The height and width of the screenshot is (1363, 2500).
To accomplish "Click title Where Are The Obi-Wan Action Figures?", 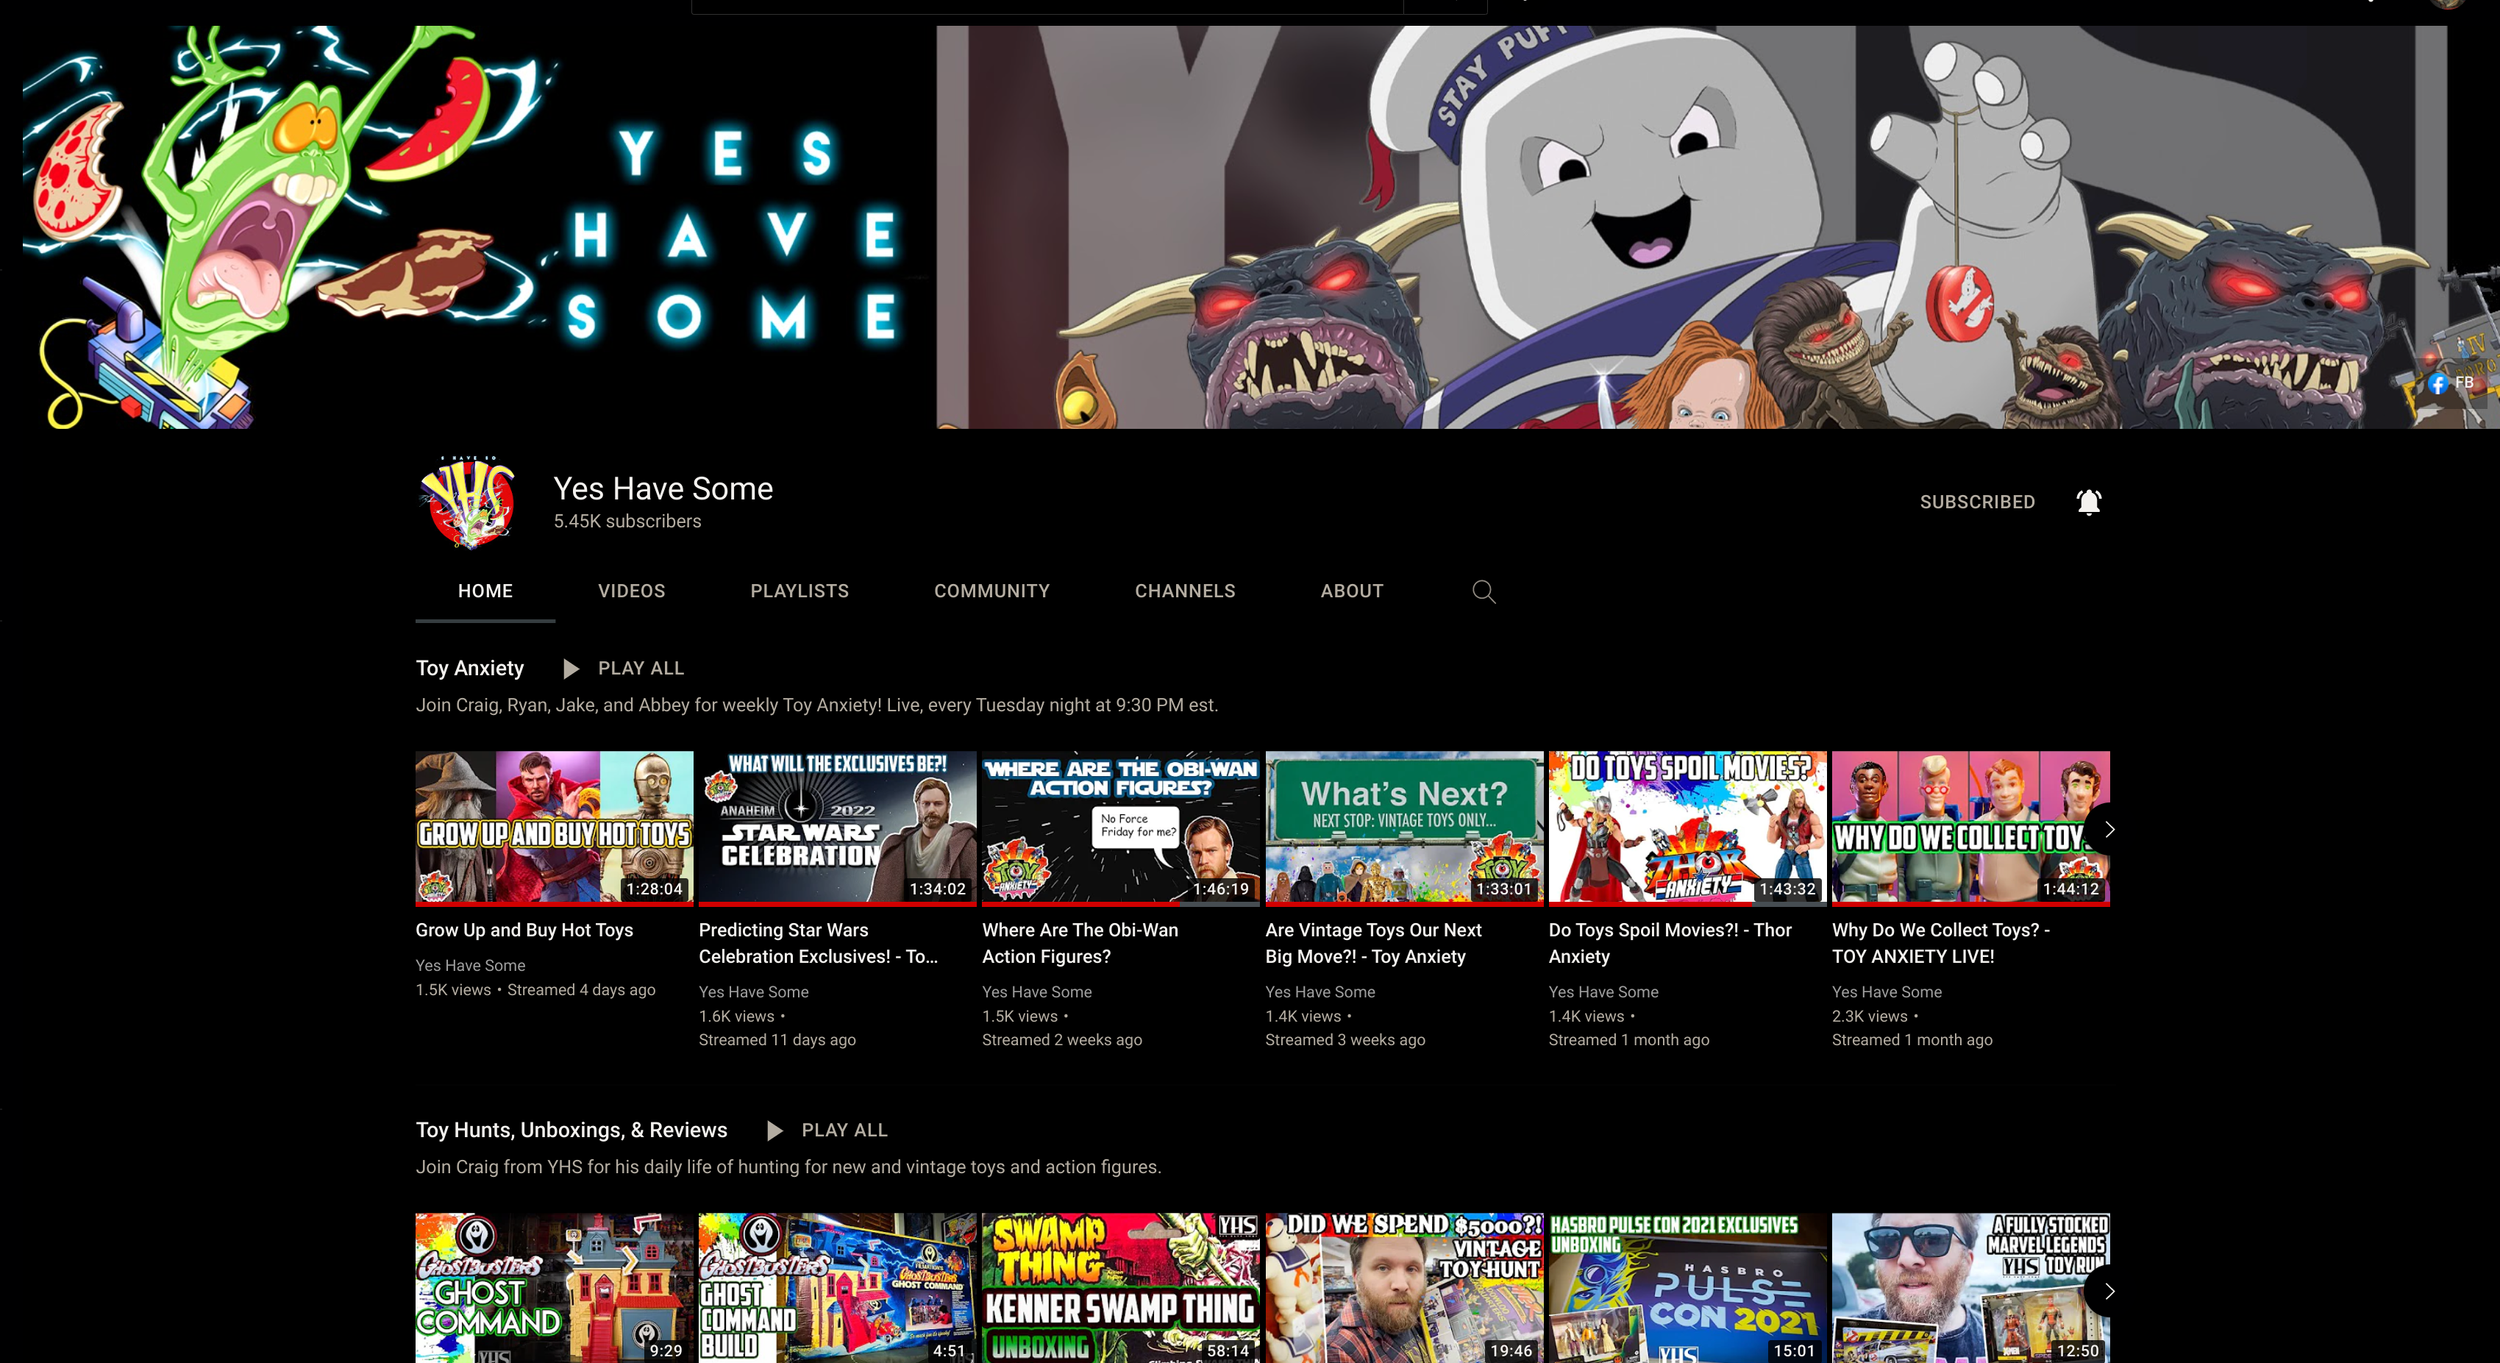I will [1080, 944].
